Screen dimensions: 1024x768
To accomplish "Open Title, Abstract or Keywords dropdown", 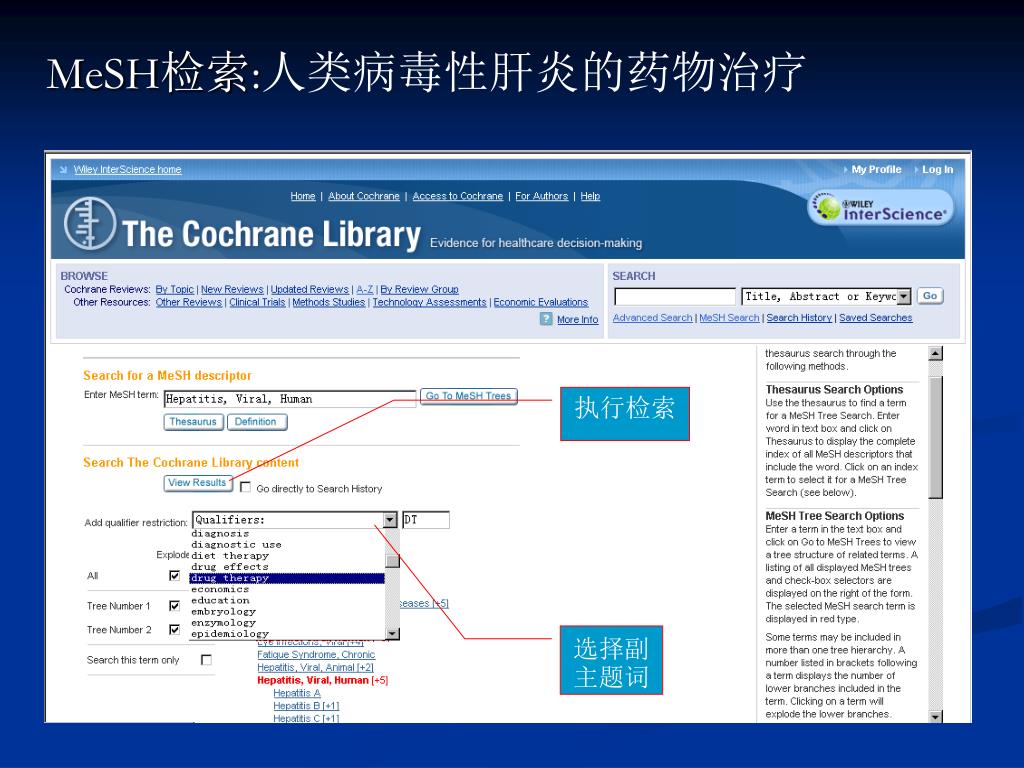I will click(x=826, y=296).
